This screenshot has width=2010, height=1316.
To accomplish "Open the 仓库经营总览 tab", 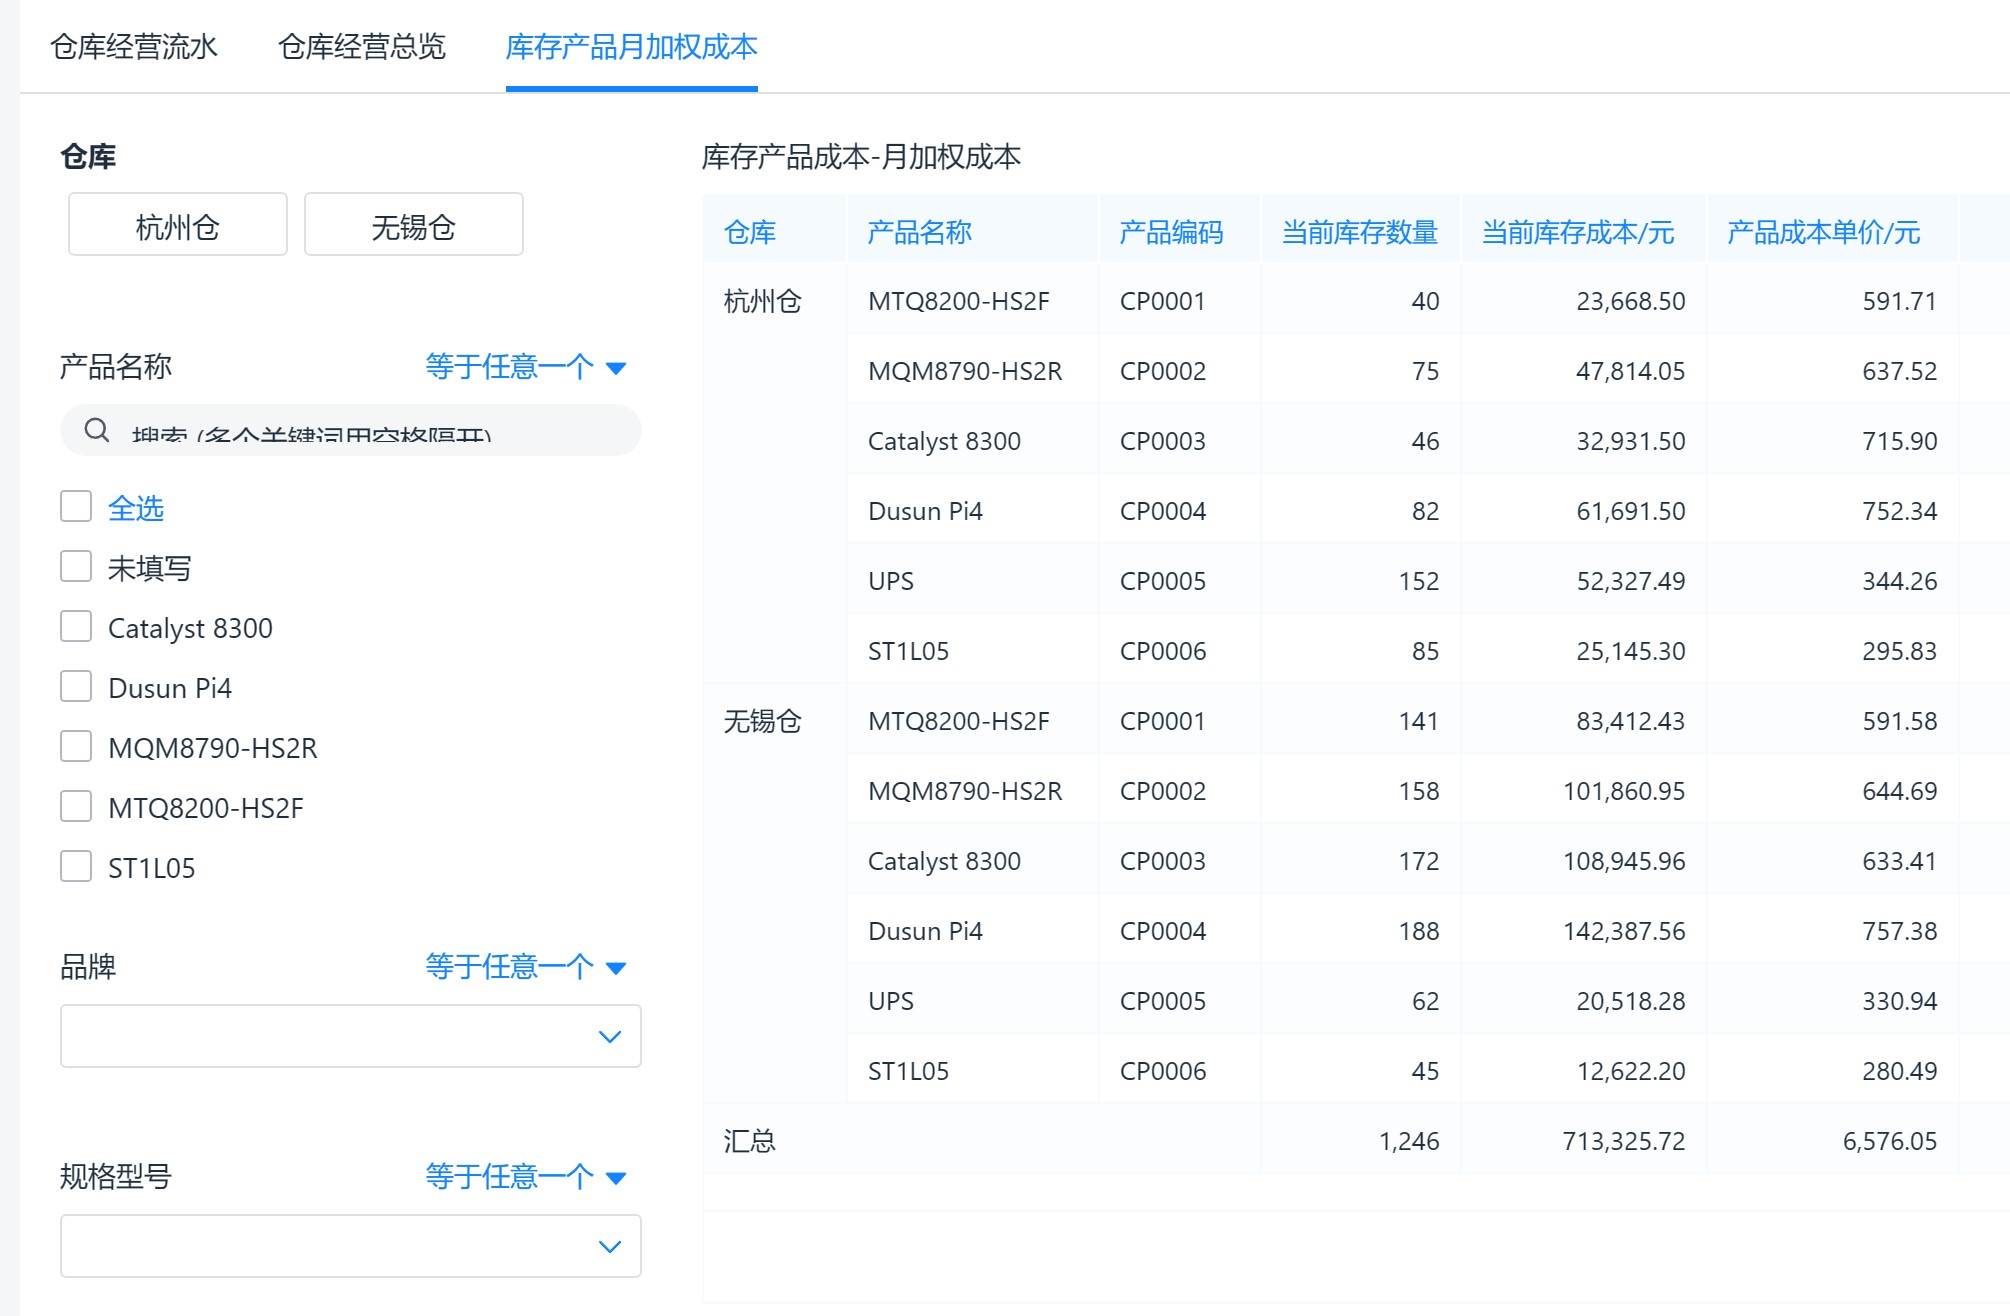I will tap(361, 47).
